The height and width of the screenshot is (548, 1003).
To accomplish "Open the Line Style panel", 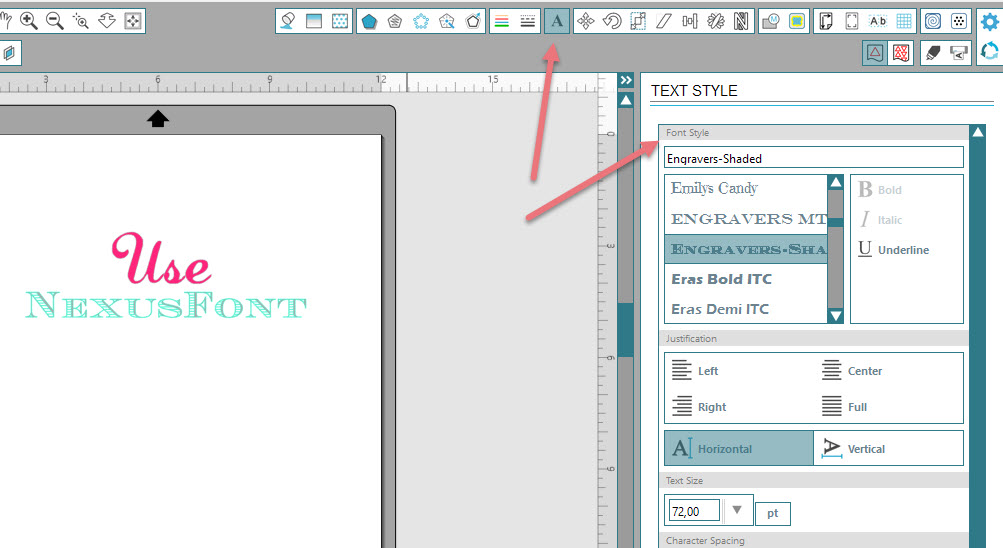I will click(528, 21).
